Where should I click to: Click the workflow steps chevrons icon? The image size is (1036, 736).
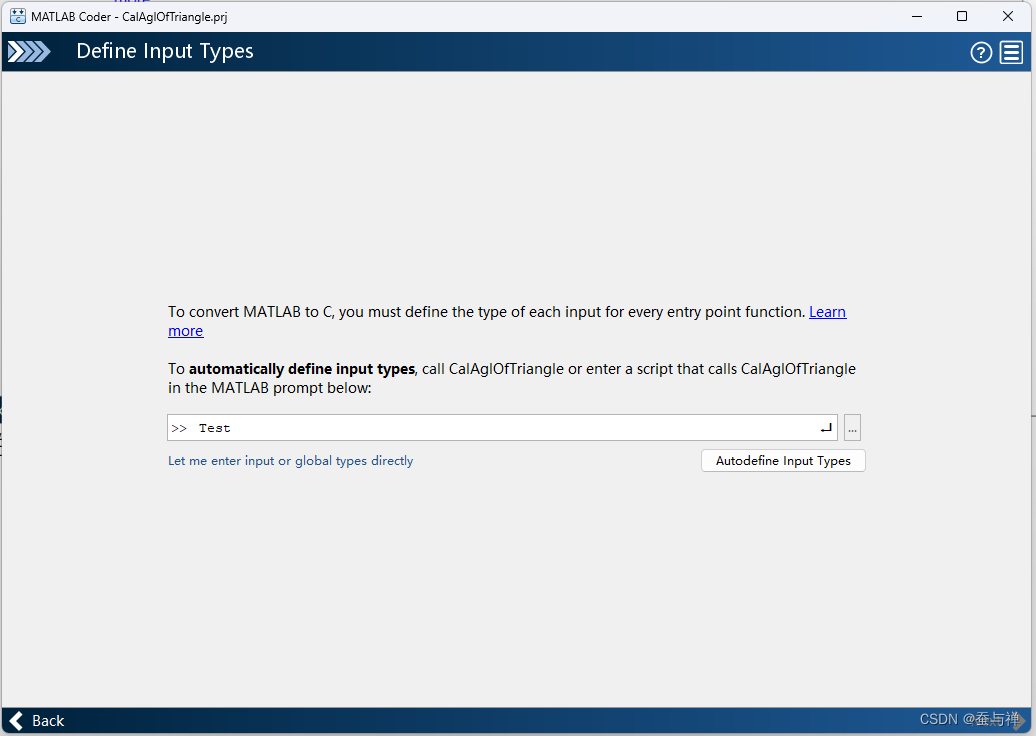pyautogui.click(x=29, y=52)
